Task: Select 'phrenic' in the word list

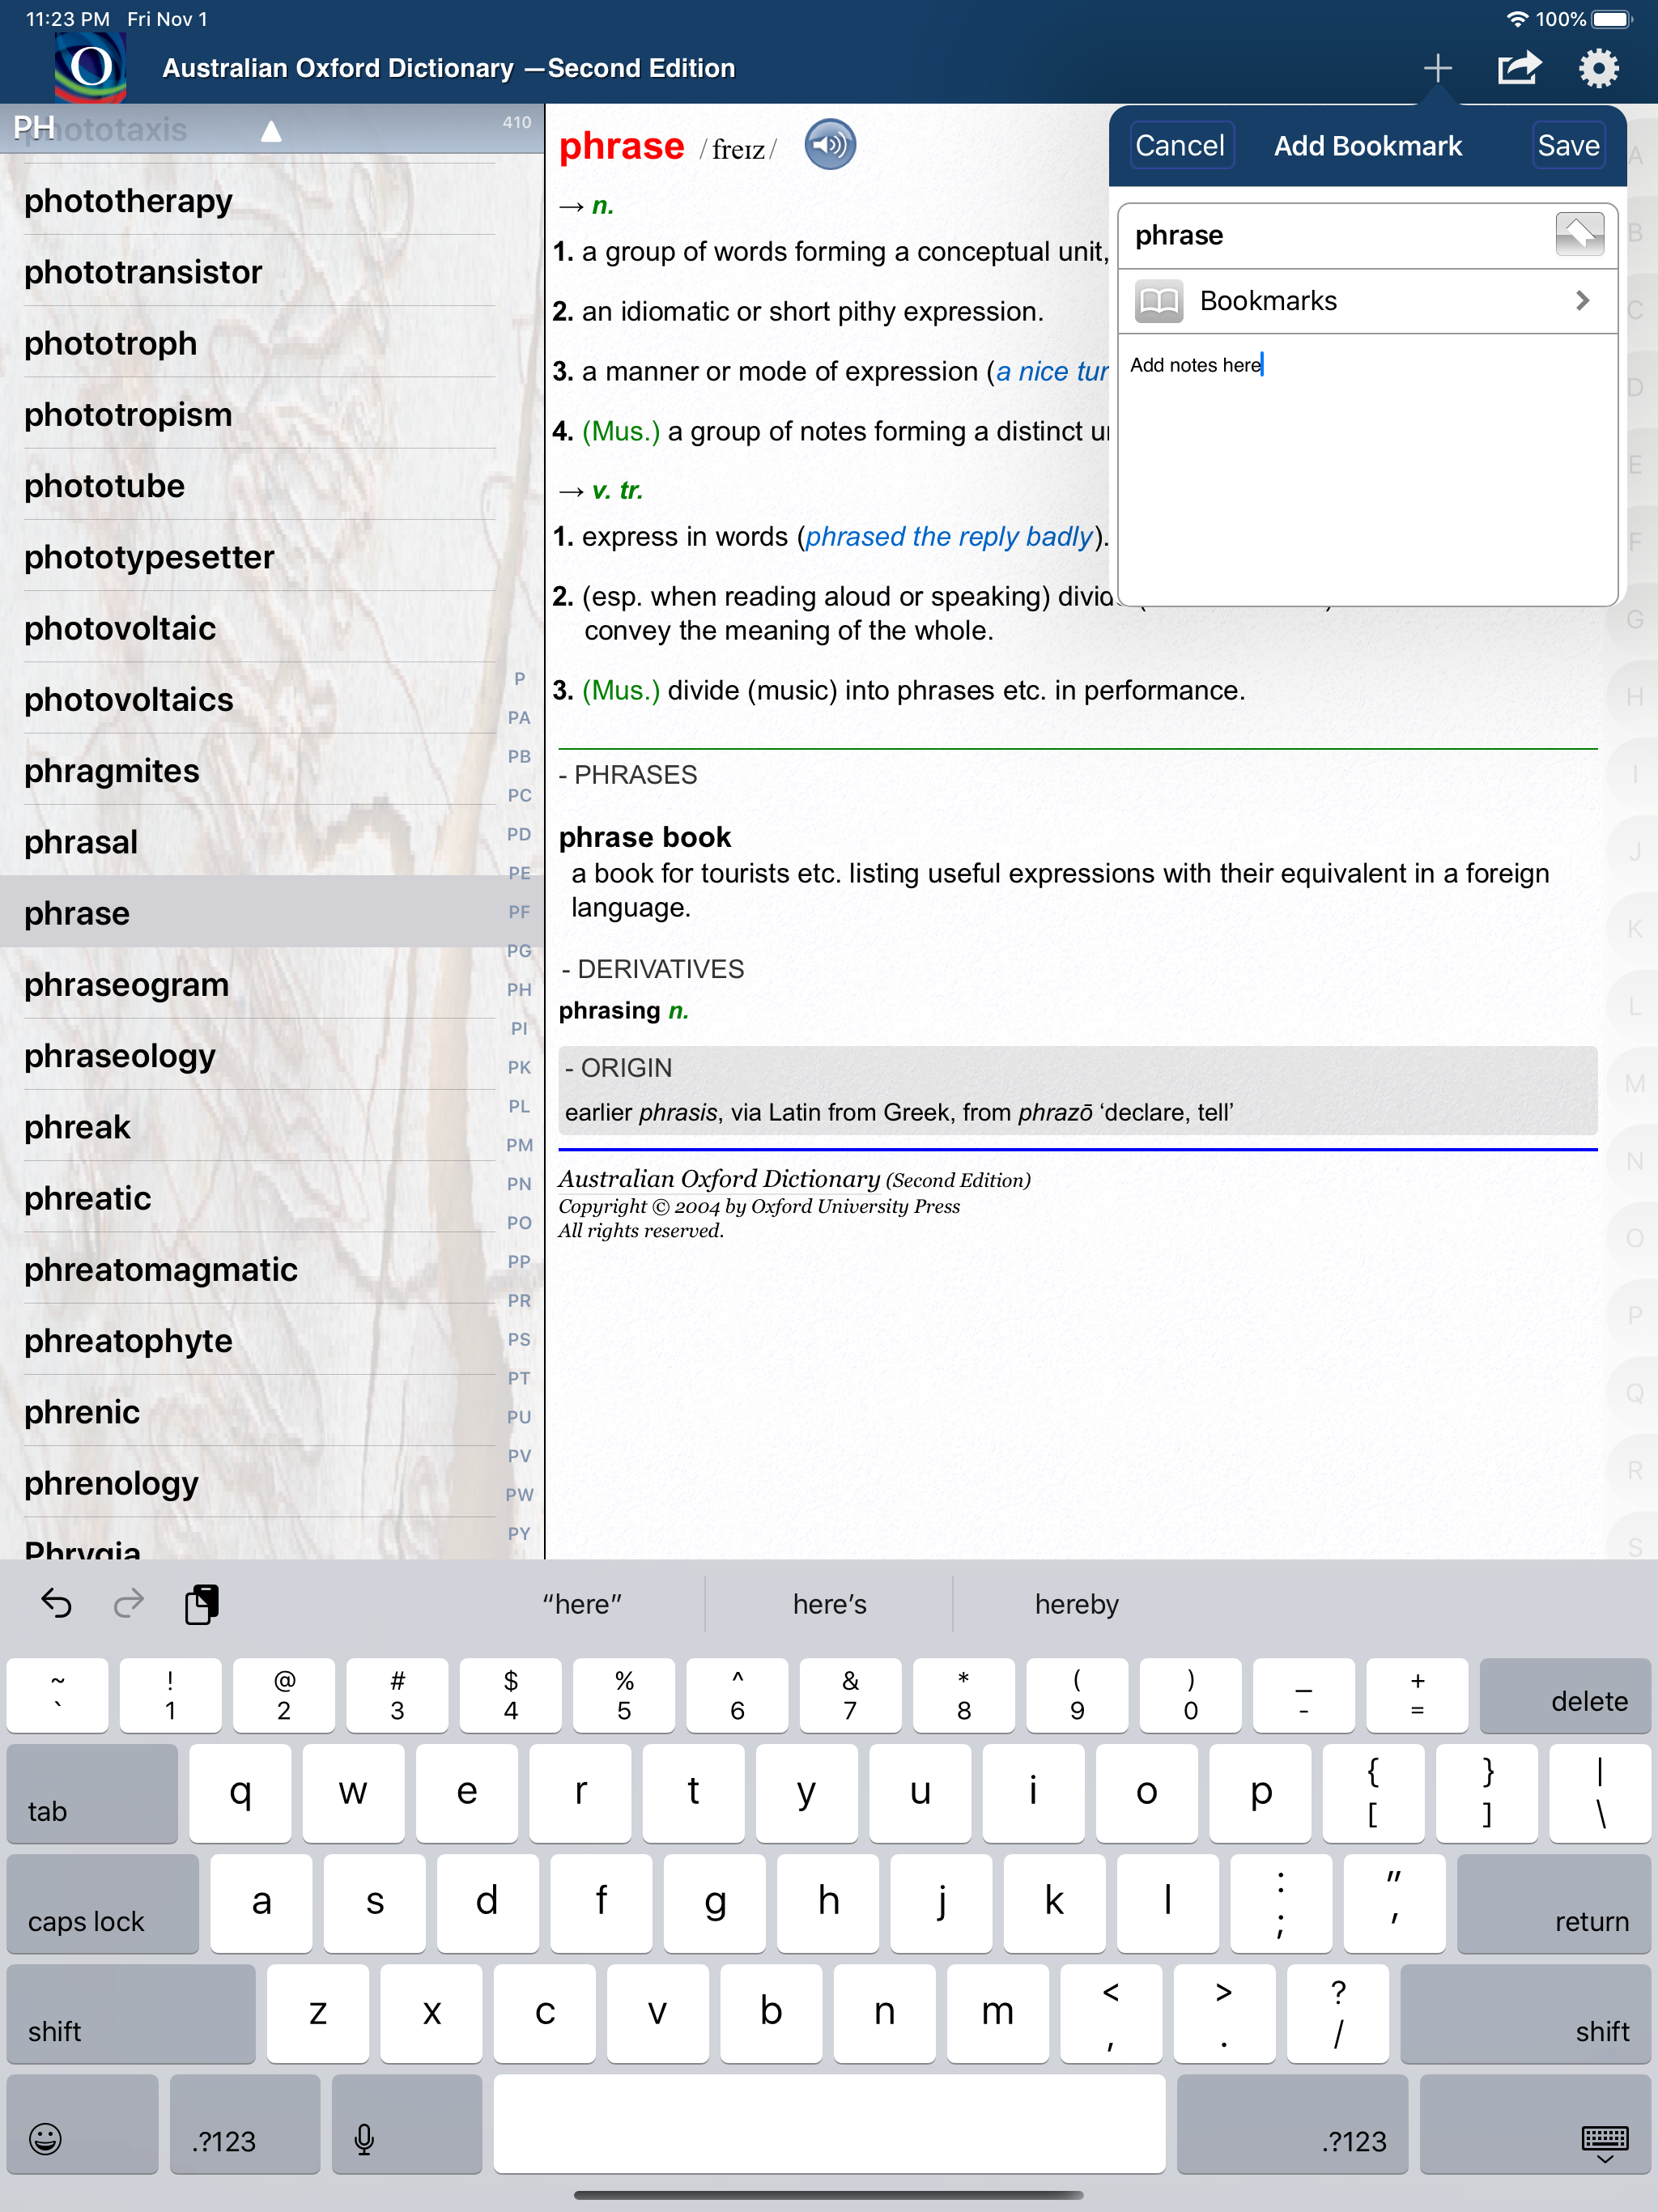Action: coord(260,1411)
